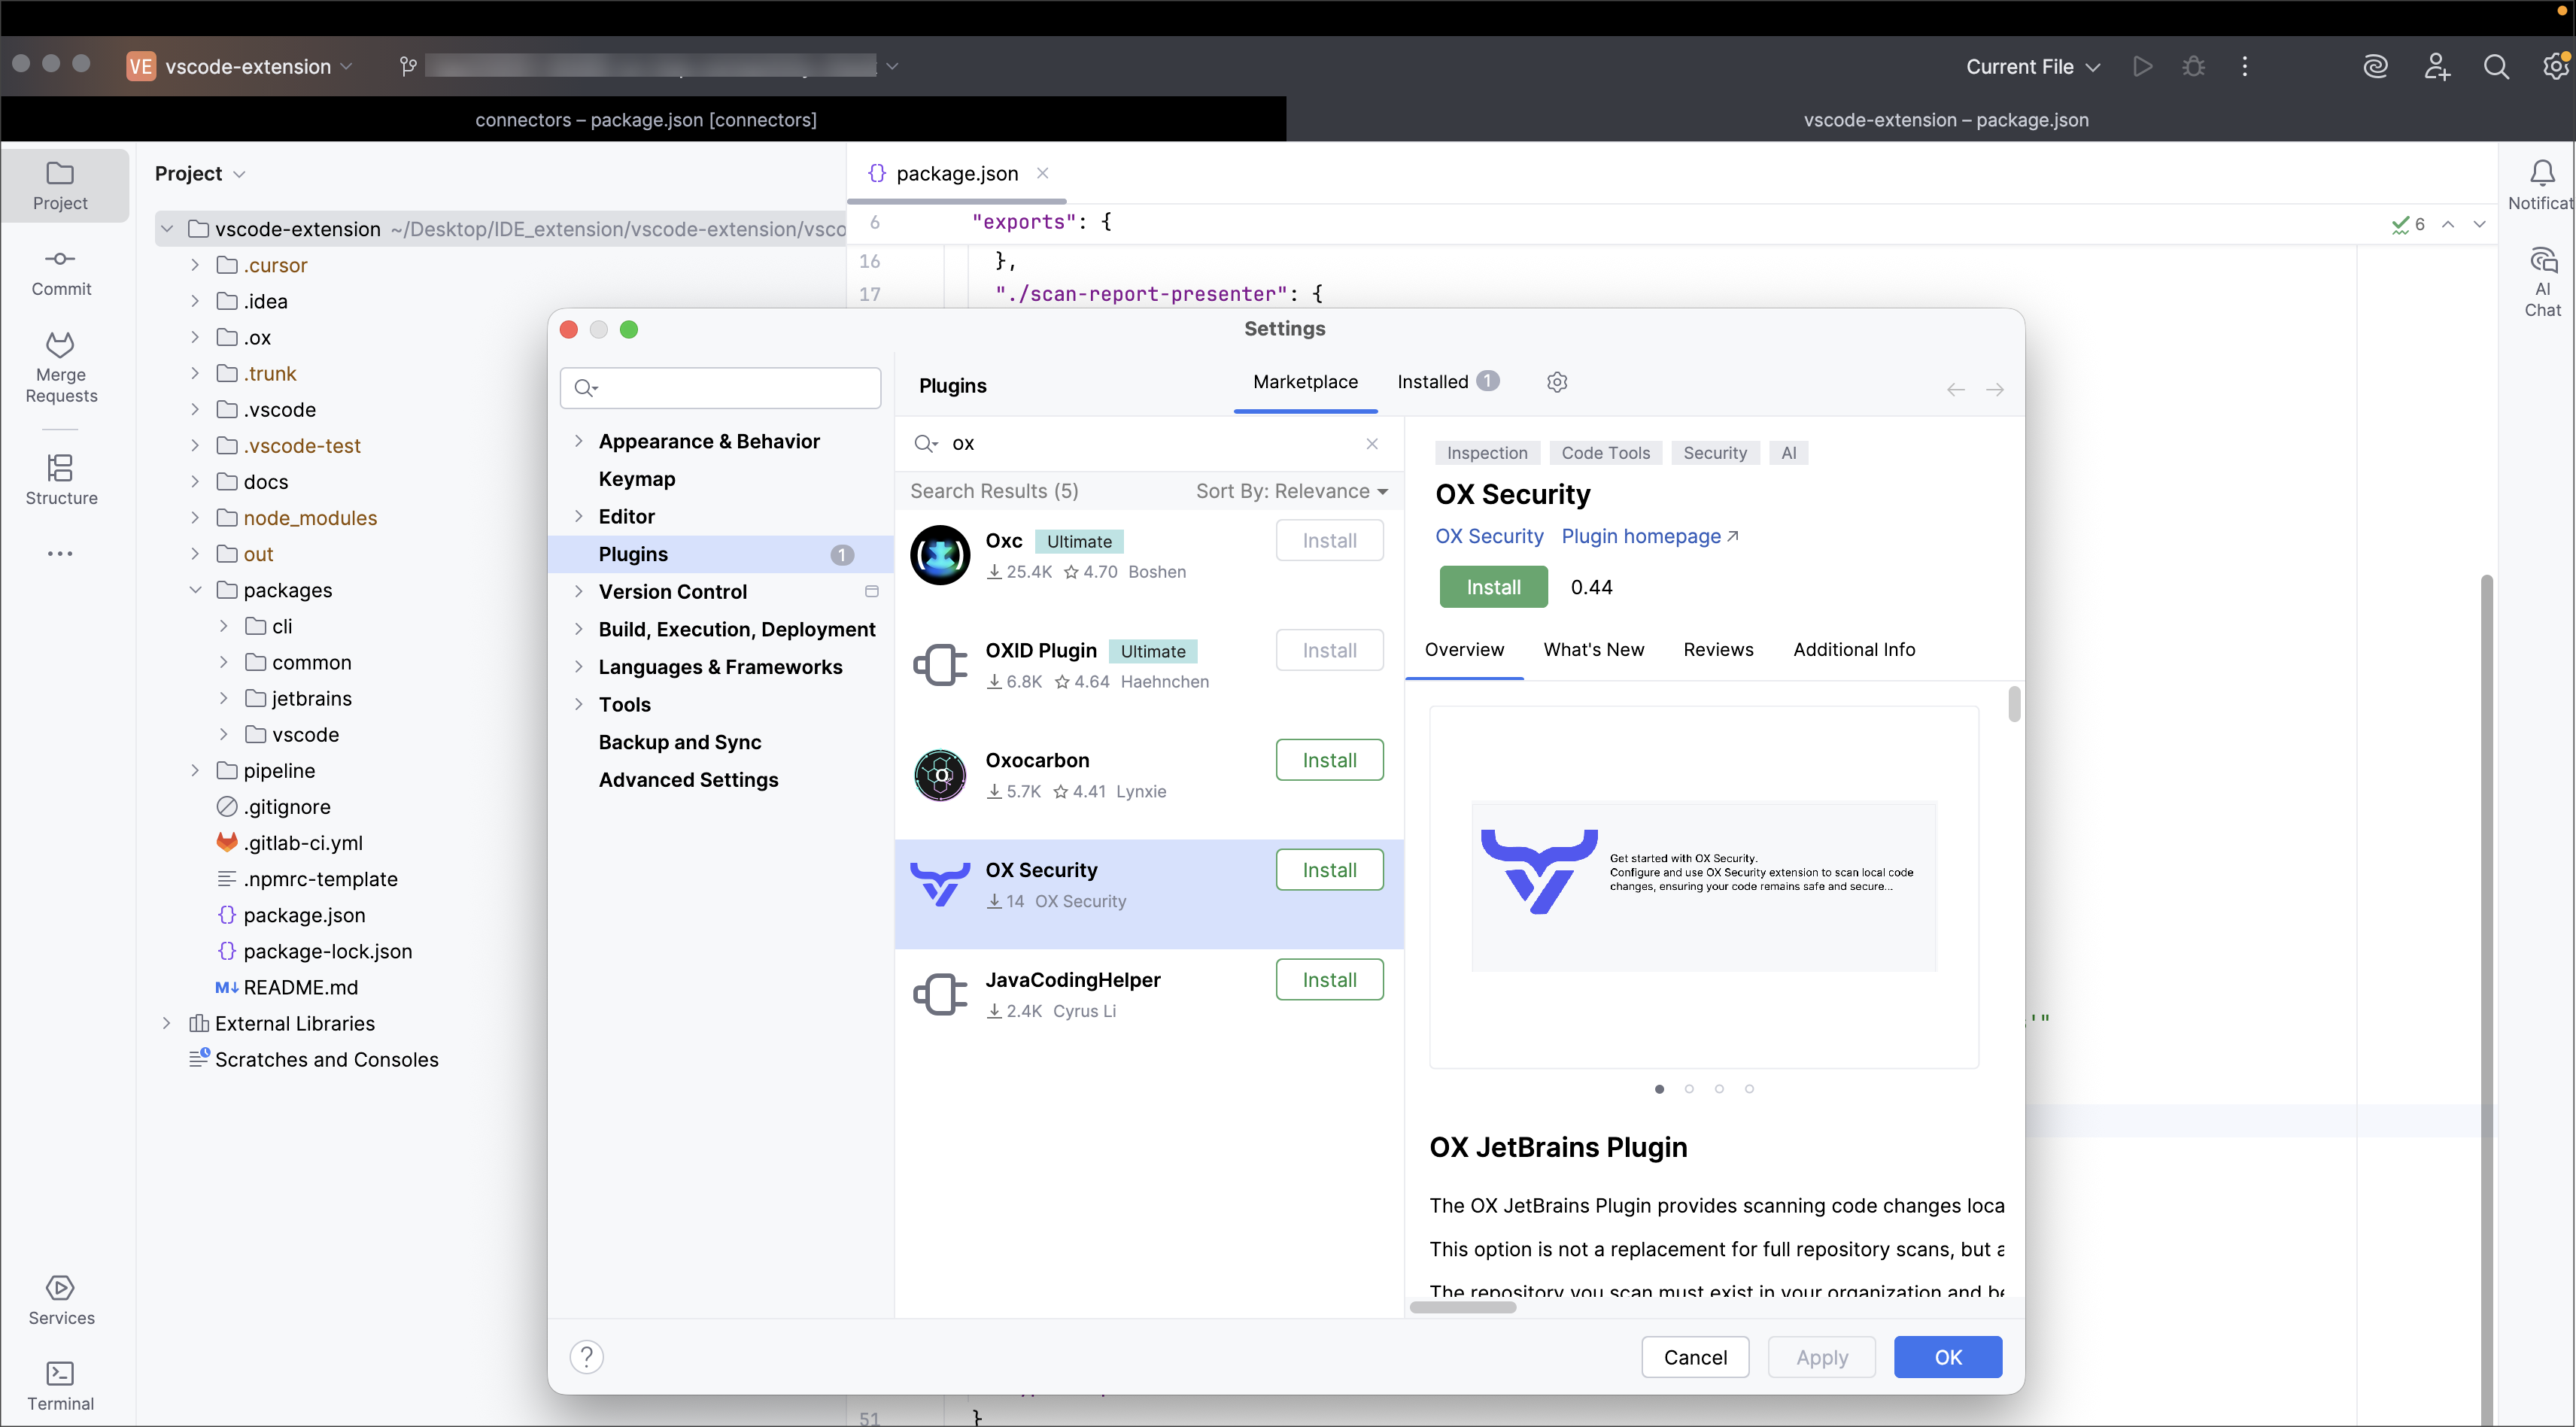
Task: Collapse the packages folder in project tree
Action: pos(195,590)
